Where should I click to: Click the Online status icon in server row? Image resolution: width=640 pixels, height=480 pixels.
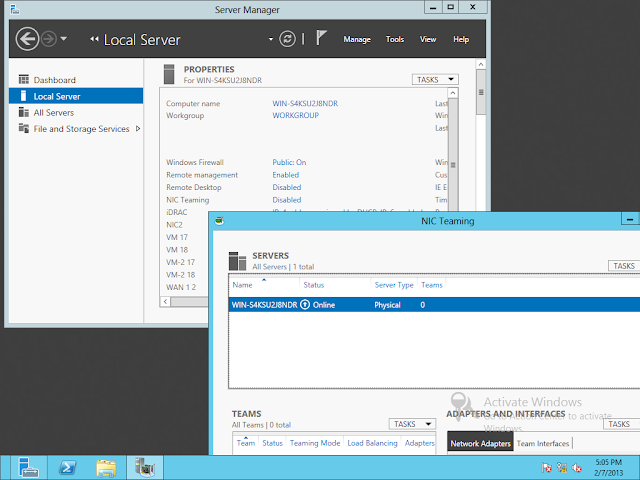[305, 305]
